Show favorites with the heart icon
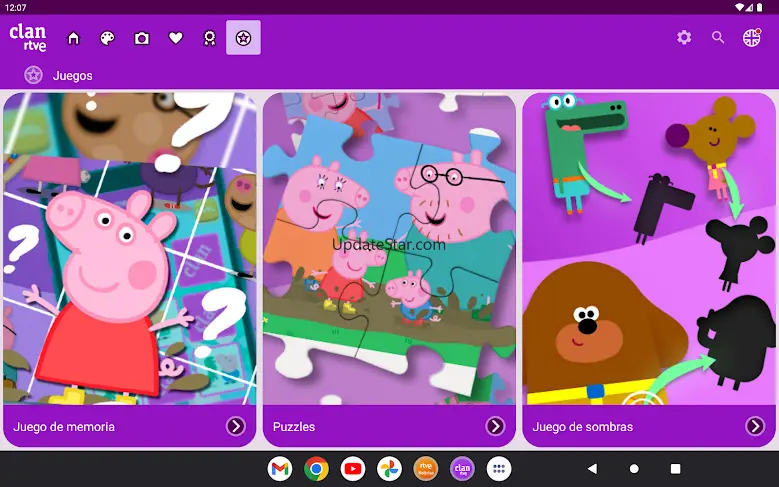Viewport: 779px width, 487px height. pos(175,38)
